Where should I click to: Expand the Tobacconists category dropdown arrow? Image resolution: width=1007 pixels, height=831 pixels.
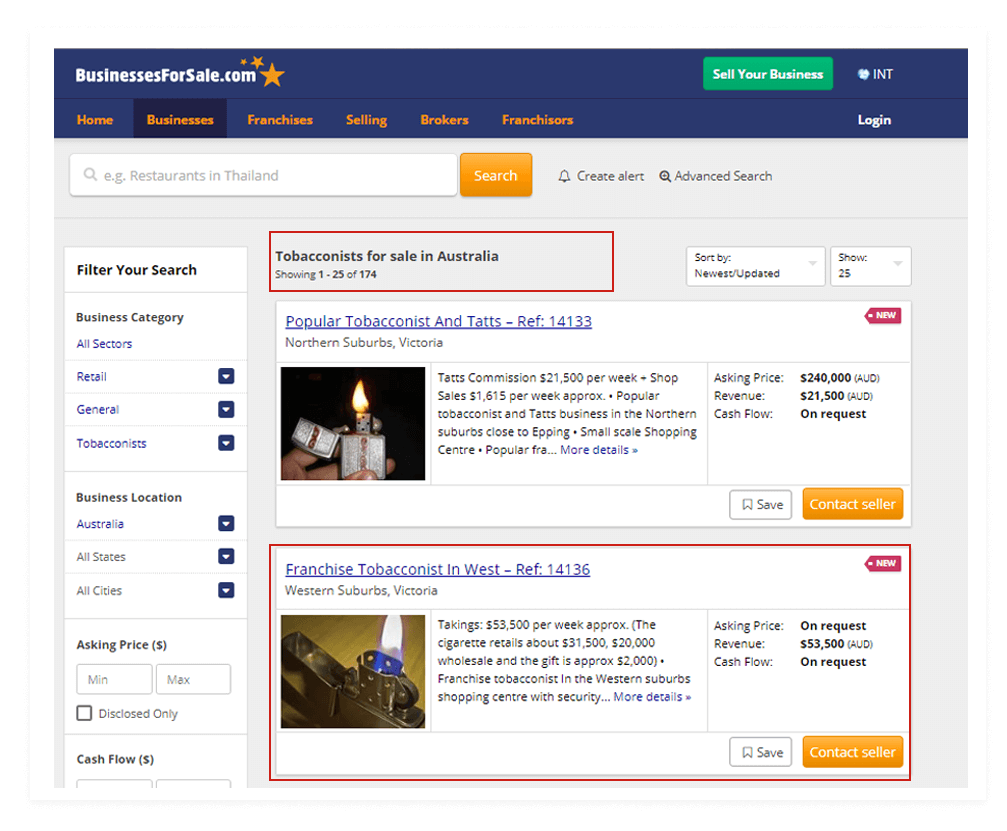click(x=226, y=443)
